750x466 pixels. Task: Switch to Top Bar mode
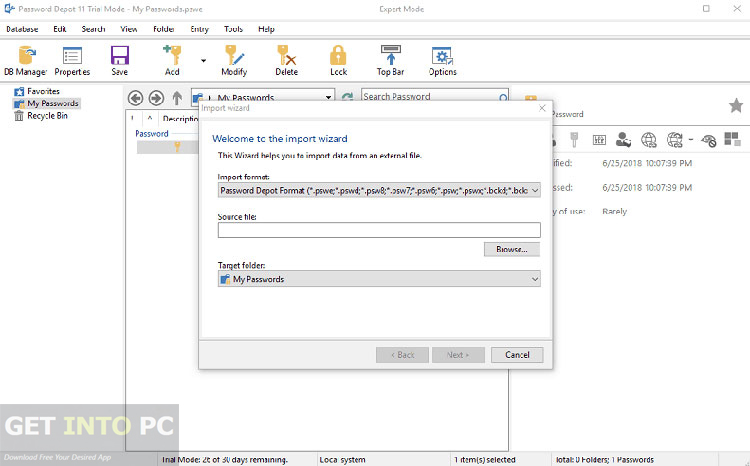pos(390,61)
